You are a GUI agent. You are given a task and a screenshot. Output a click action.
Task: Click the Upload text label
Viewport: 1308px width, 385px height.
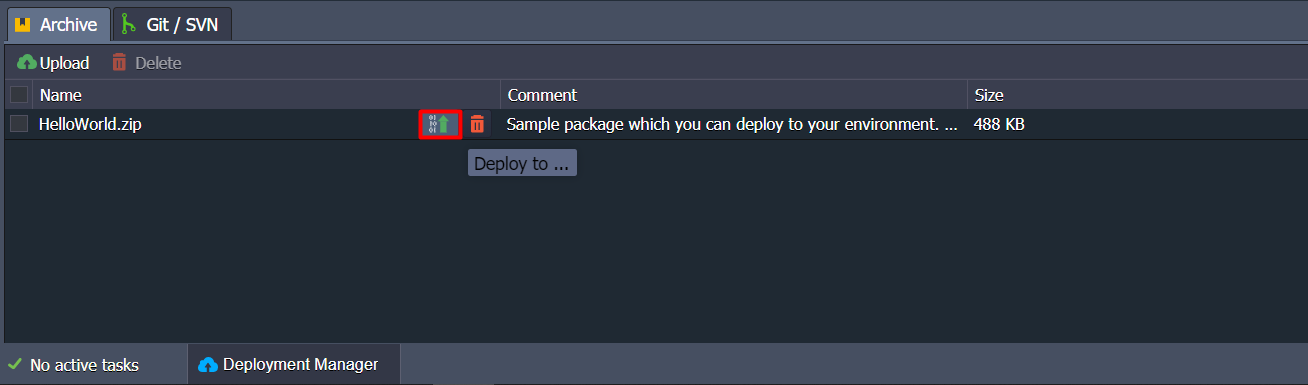pyautogui.click(x=64, y=63)
